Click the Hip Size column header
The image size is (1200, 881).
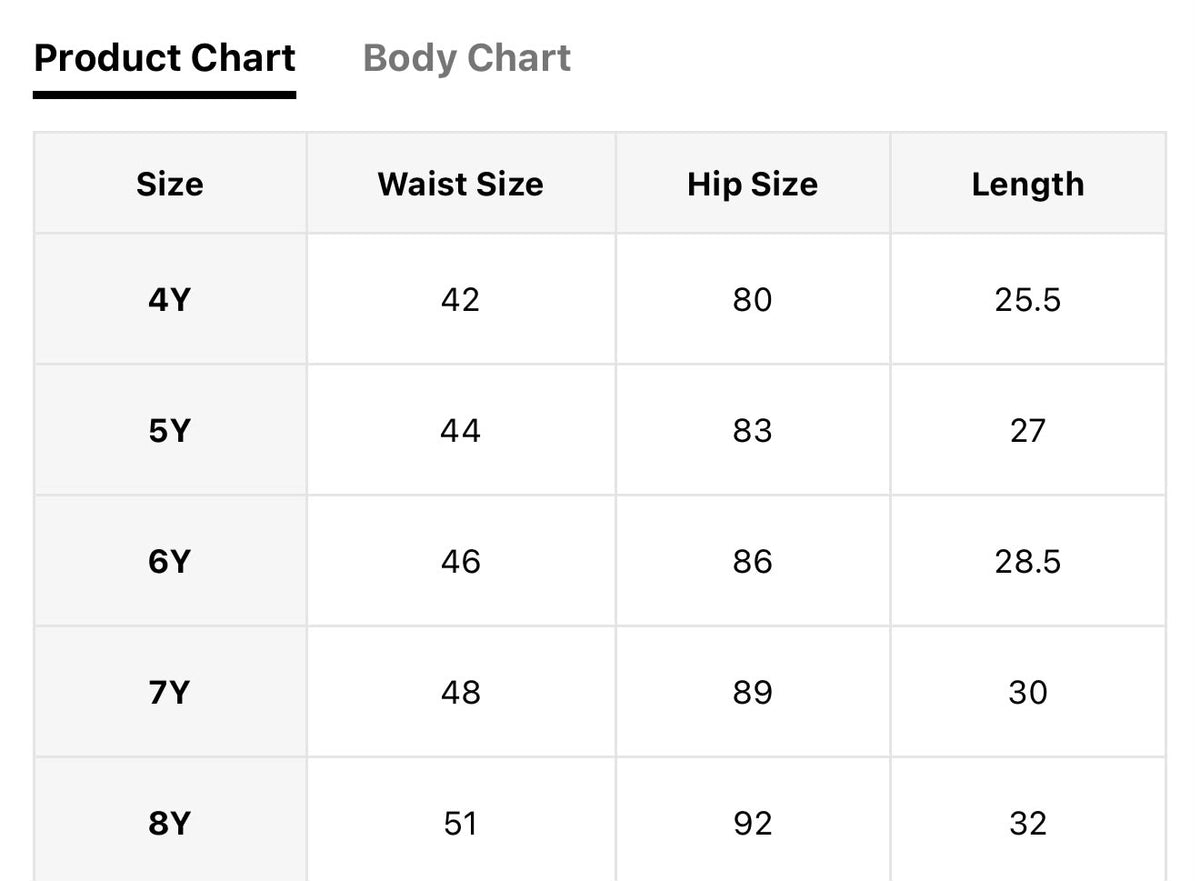pos(752,184)
